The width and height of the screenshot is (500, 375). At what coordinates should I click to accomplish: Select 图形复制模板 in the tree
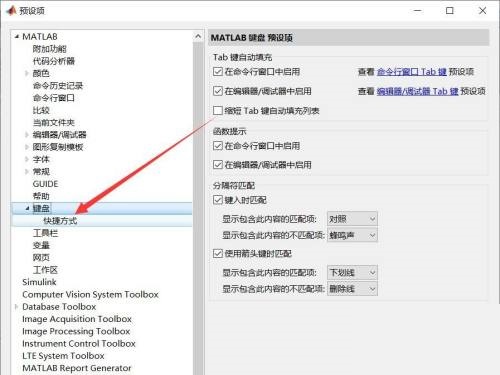tap(58, 147)
